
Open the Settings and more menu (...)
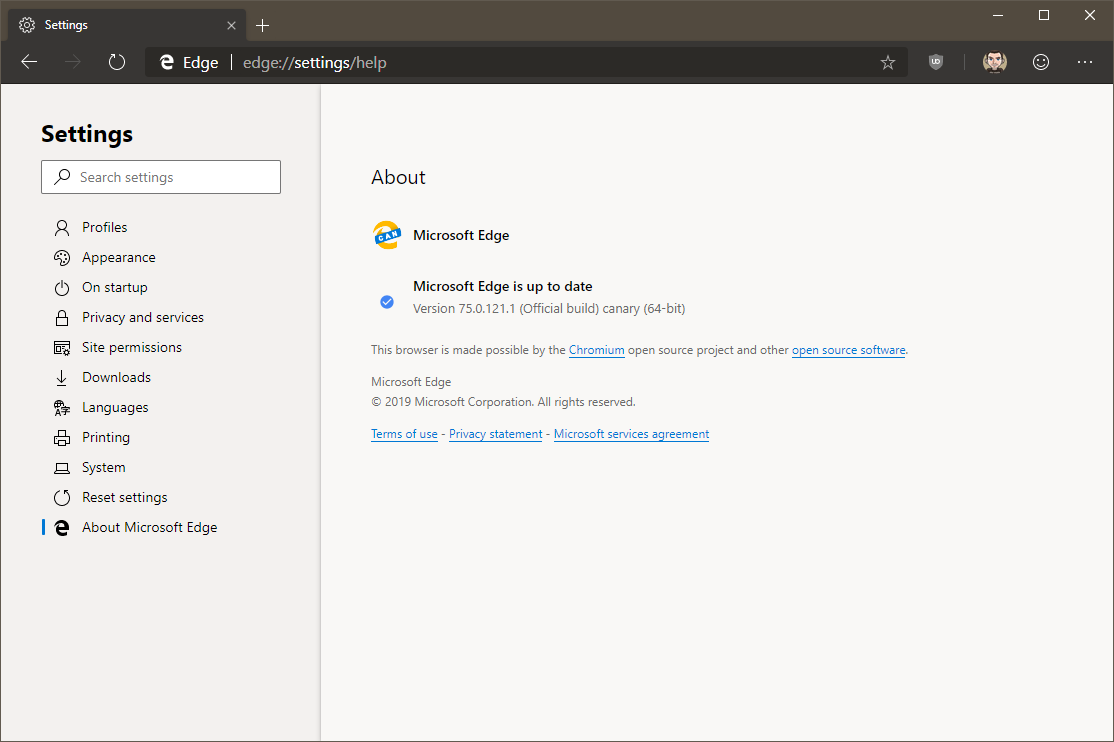(x=1085, y=62)
